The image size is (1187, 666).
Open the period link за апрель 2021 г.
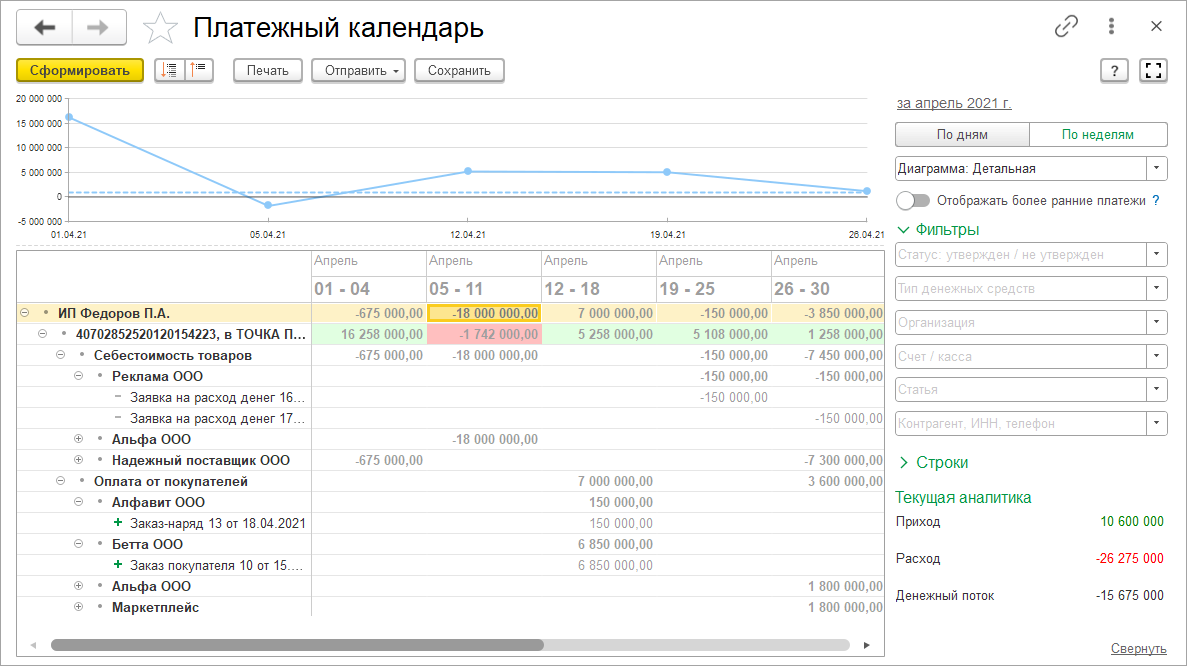click(953, 103)
